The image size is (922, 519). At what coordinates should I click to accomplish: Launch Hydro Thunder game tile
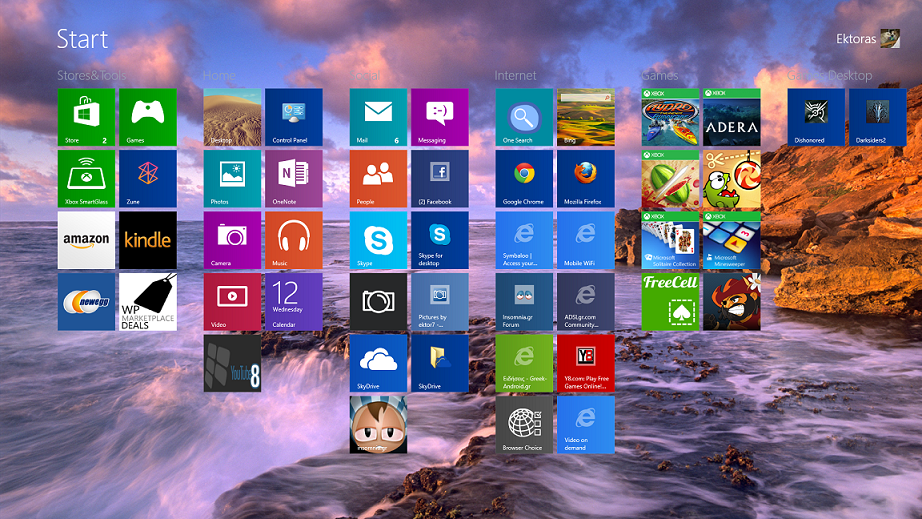pyautogui.click(x=670, y=117)
